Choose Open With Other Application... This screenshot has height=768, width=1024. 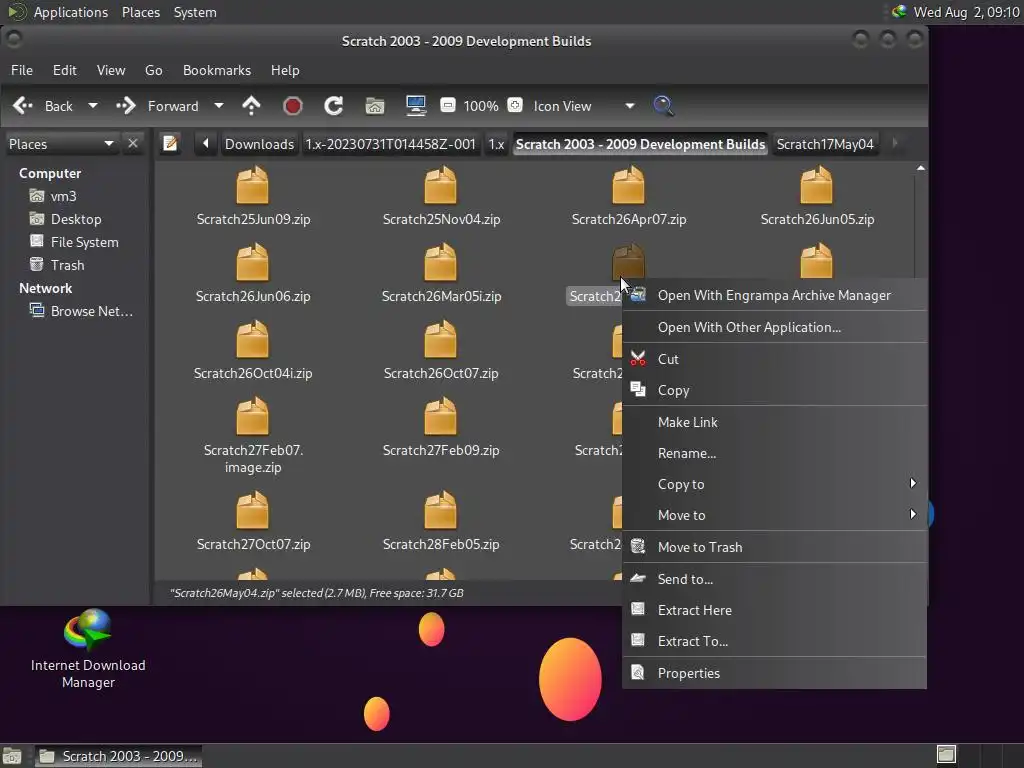[775, 327]
